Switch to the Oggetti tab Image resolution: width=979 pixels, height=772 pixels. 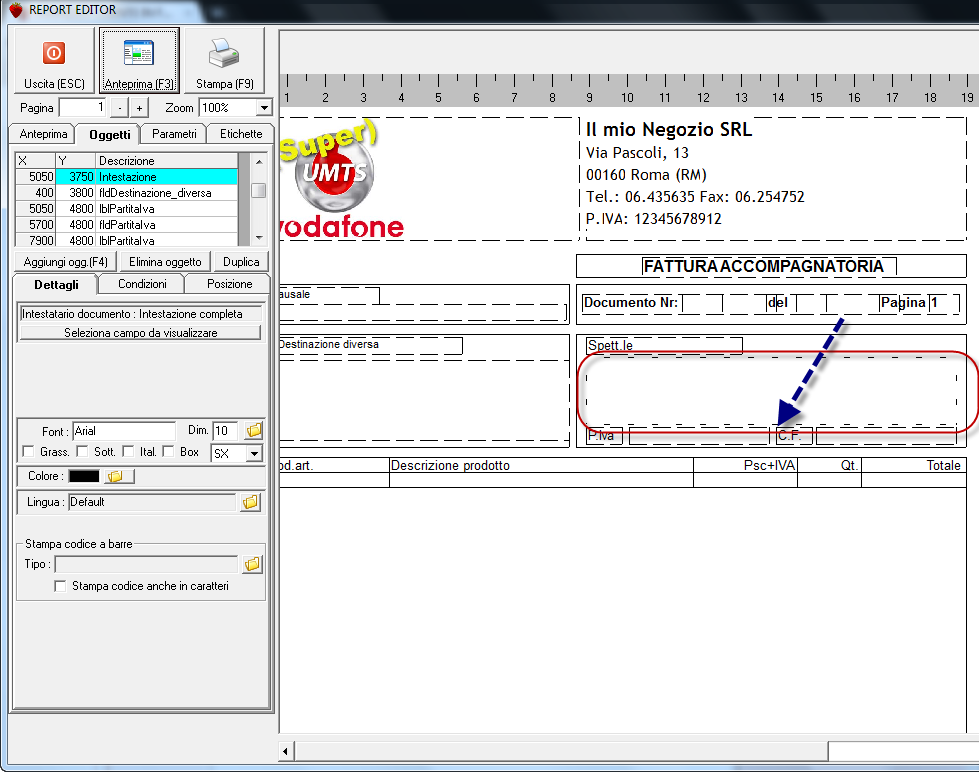point(110,134)
